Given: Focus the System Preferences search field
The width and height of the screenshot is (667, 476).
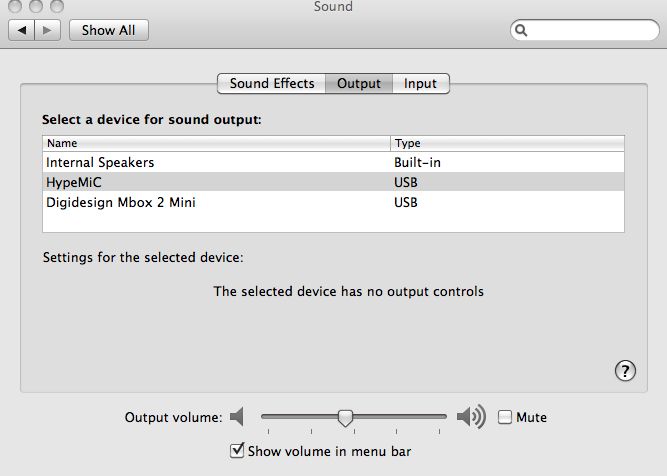Looking at the screenshot, I should coord(585,30).
